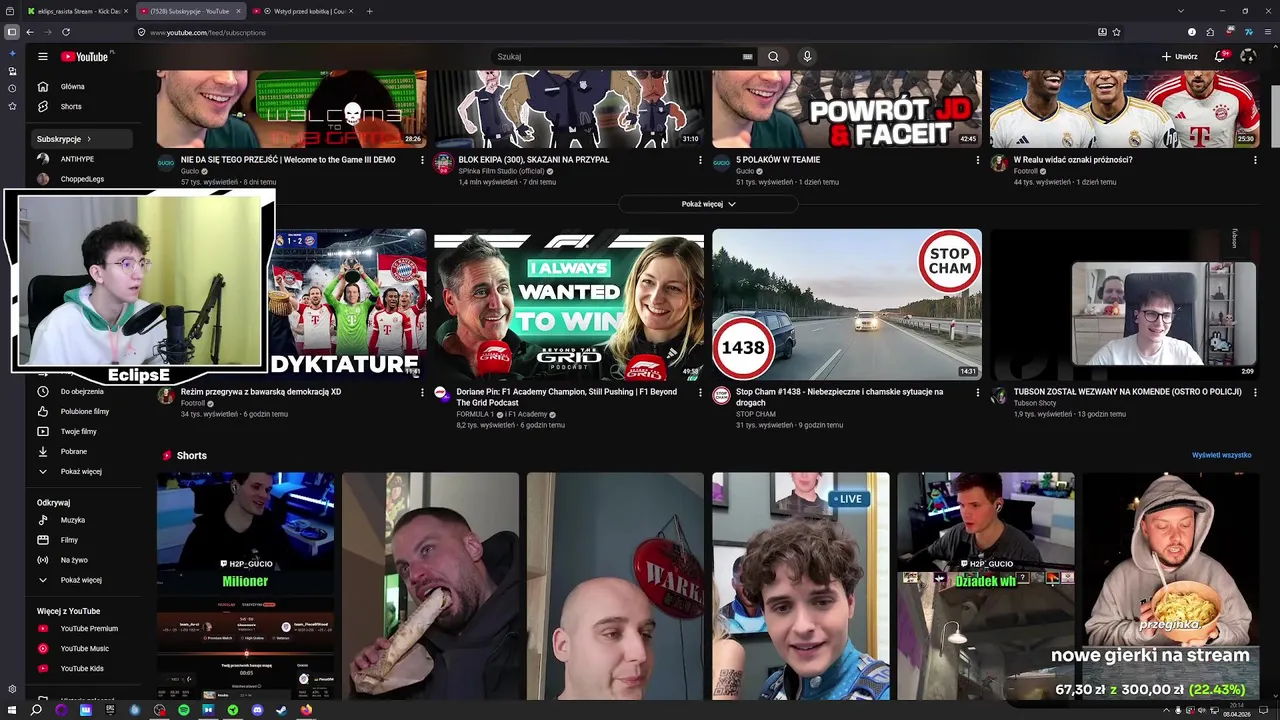Click the YouTube logo
This screenshot has width=1280, height=720.
pos(85,57)
